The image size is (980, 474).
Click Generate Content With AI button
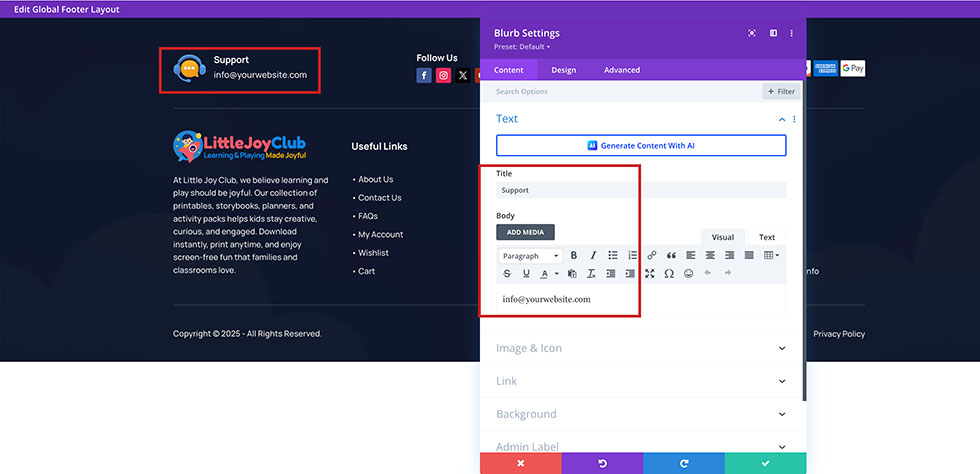(x=641, y=146)
